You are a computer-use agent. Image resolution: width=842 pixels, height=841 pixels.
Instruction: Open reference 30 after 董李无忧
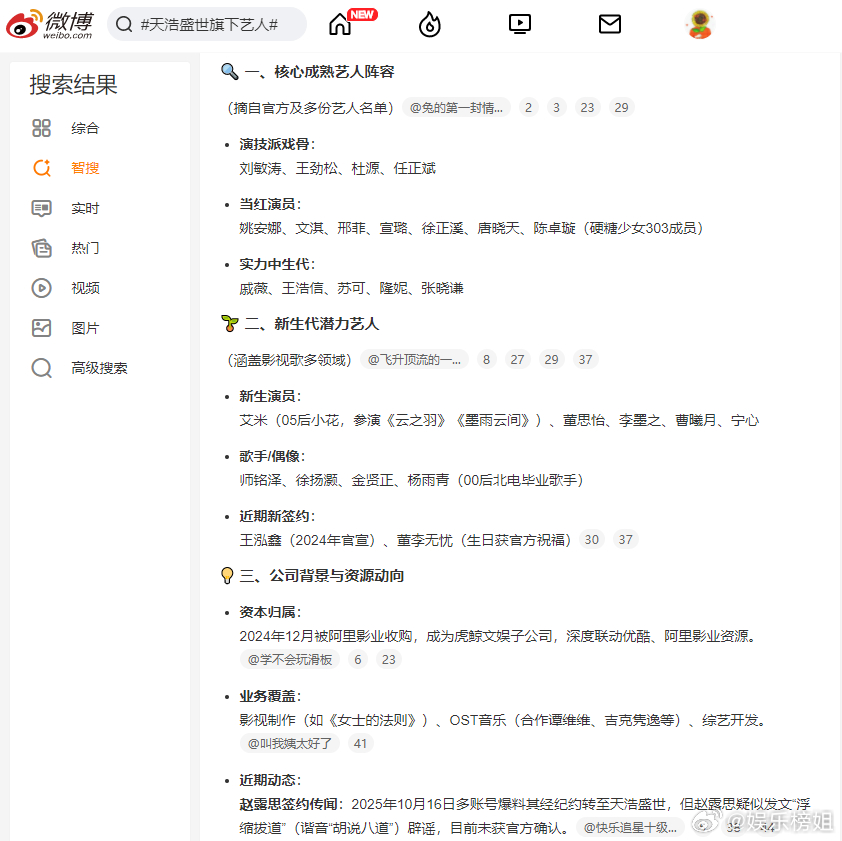point(592,539)
